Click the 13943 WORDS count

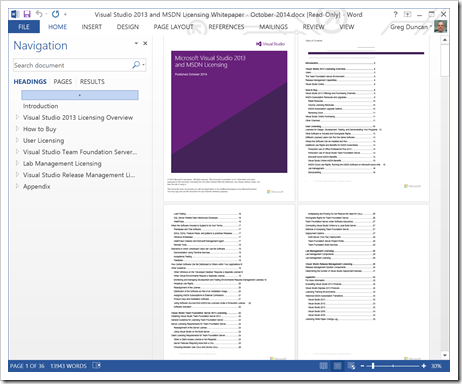(68, 366)
